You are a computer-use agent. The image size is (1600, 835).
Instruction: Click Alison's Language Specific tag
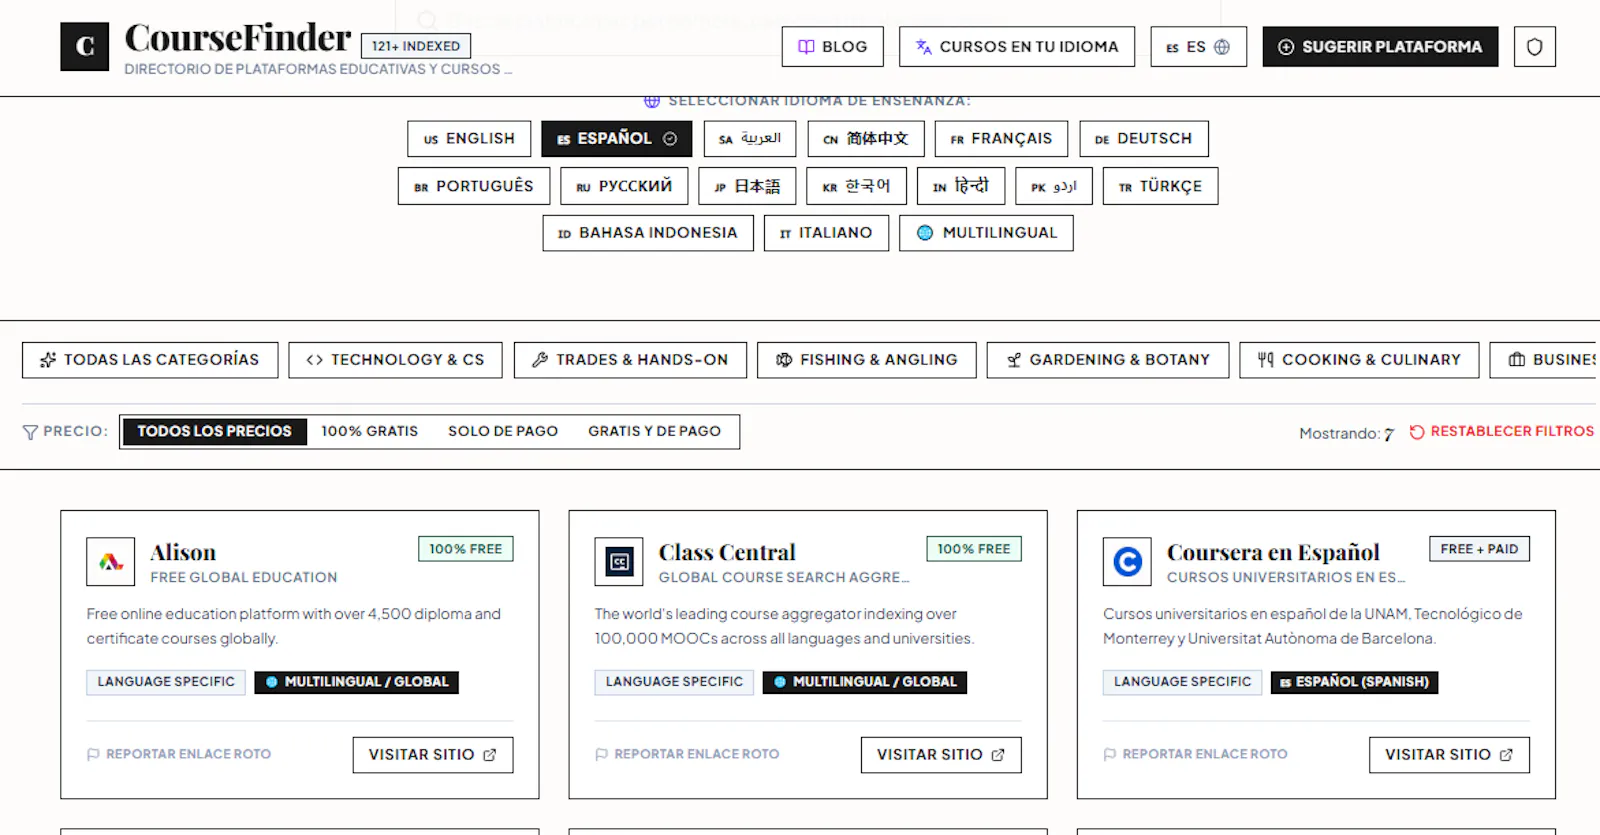[x=166, y=682]
